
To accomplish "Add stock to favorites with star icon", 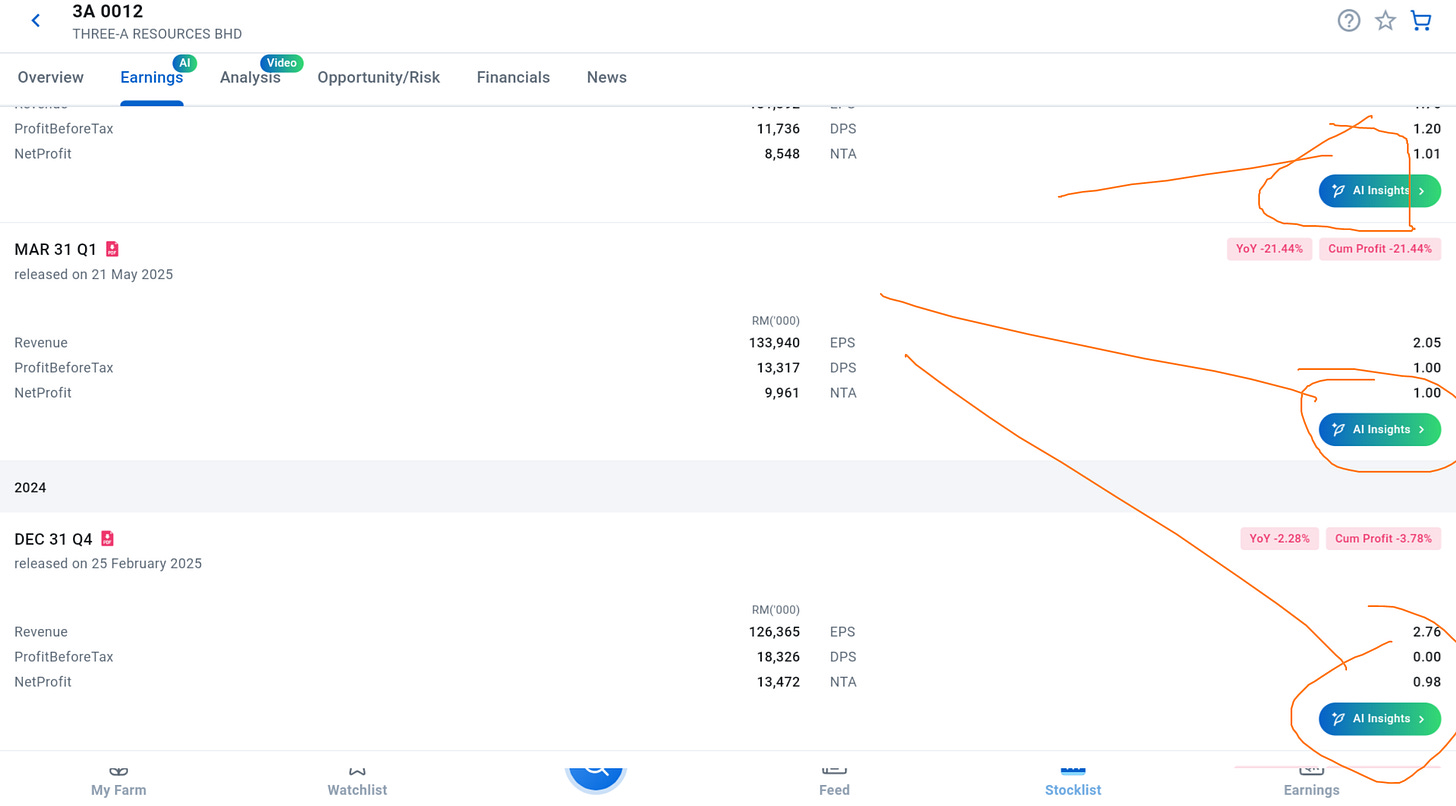I will [x=1385, y=21].
